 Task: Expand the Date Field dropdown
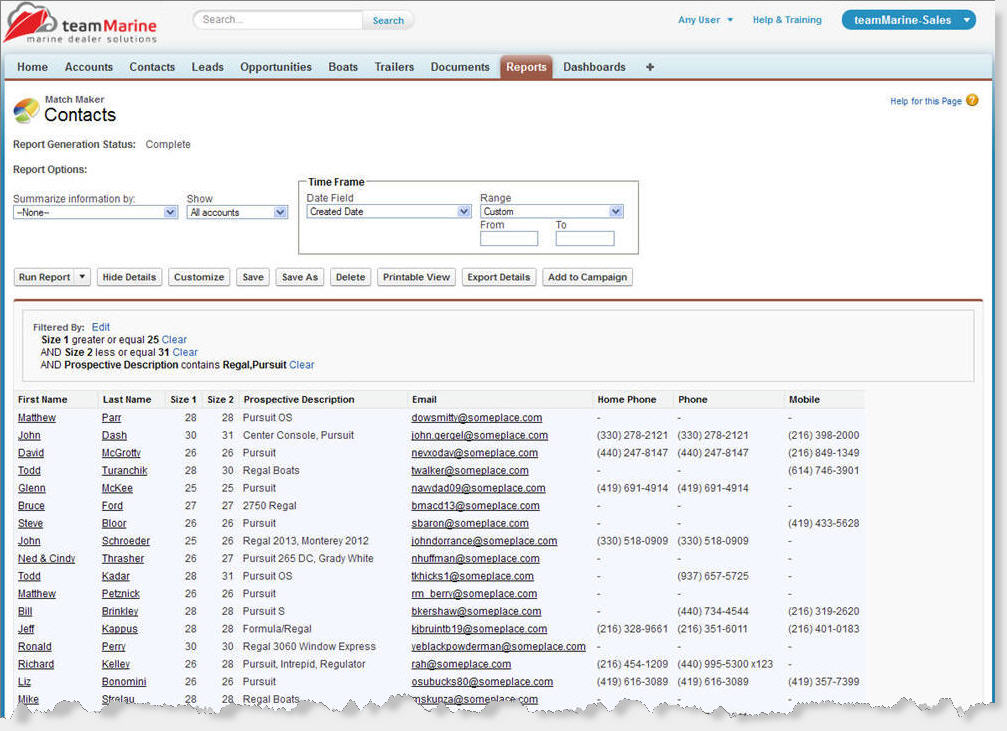click(x=388, y=212)
